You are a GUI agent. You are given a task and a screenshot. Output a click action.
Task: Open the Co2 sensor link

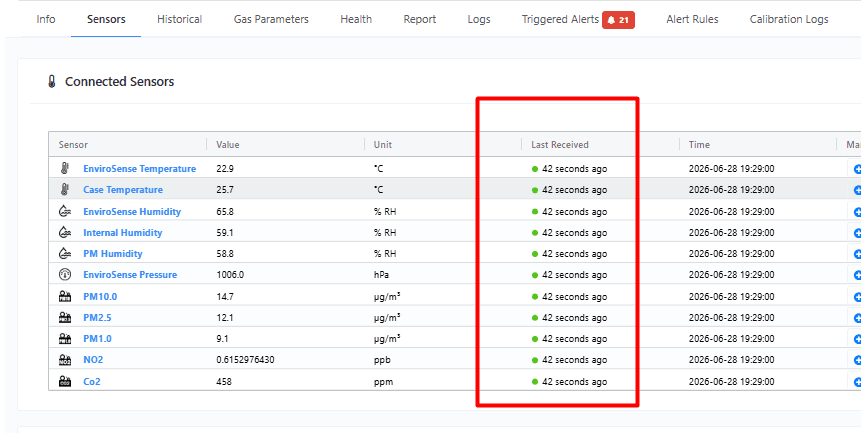coord(92,382)
